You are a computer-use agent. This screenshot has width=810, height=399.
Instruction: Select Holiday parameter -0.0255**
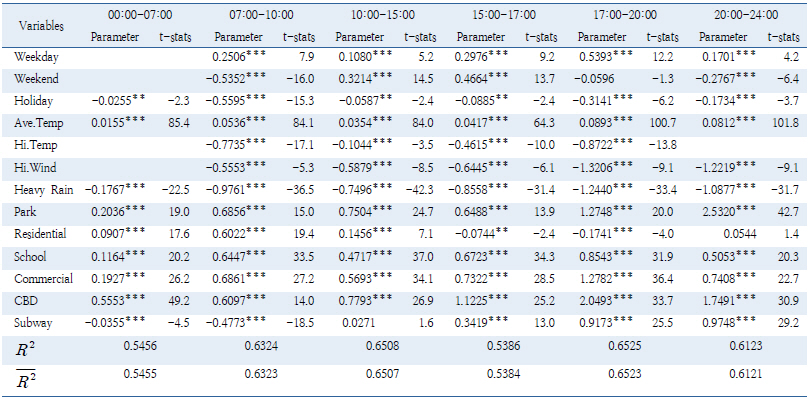click(x=118, y=100)
